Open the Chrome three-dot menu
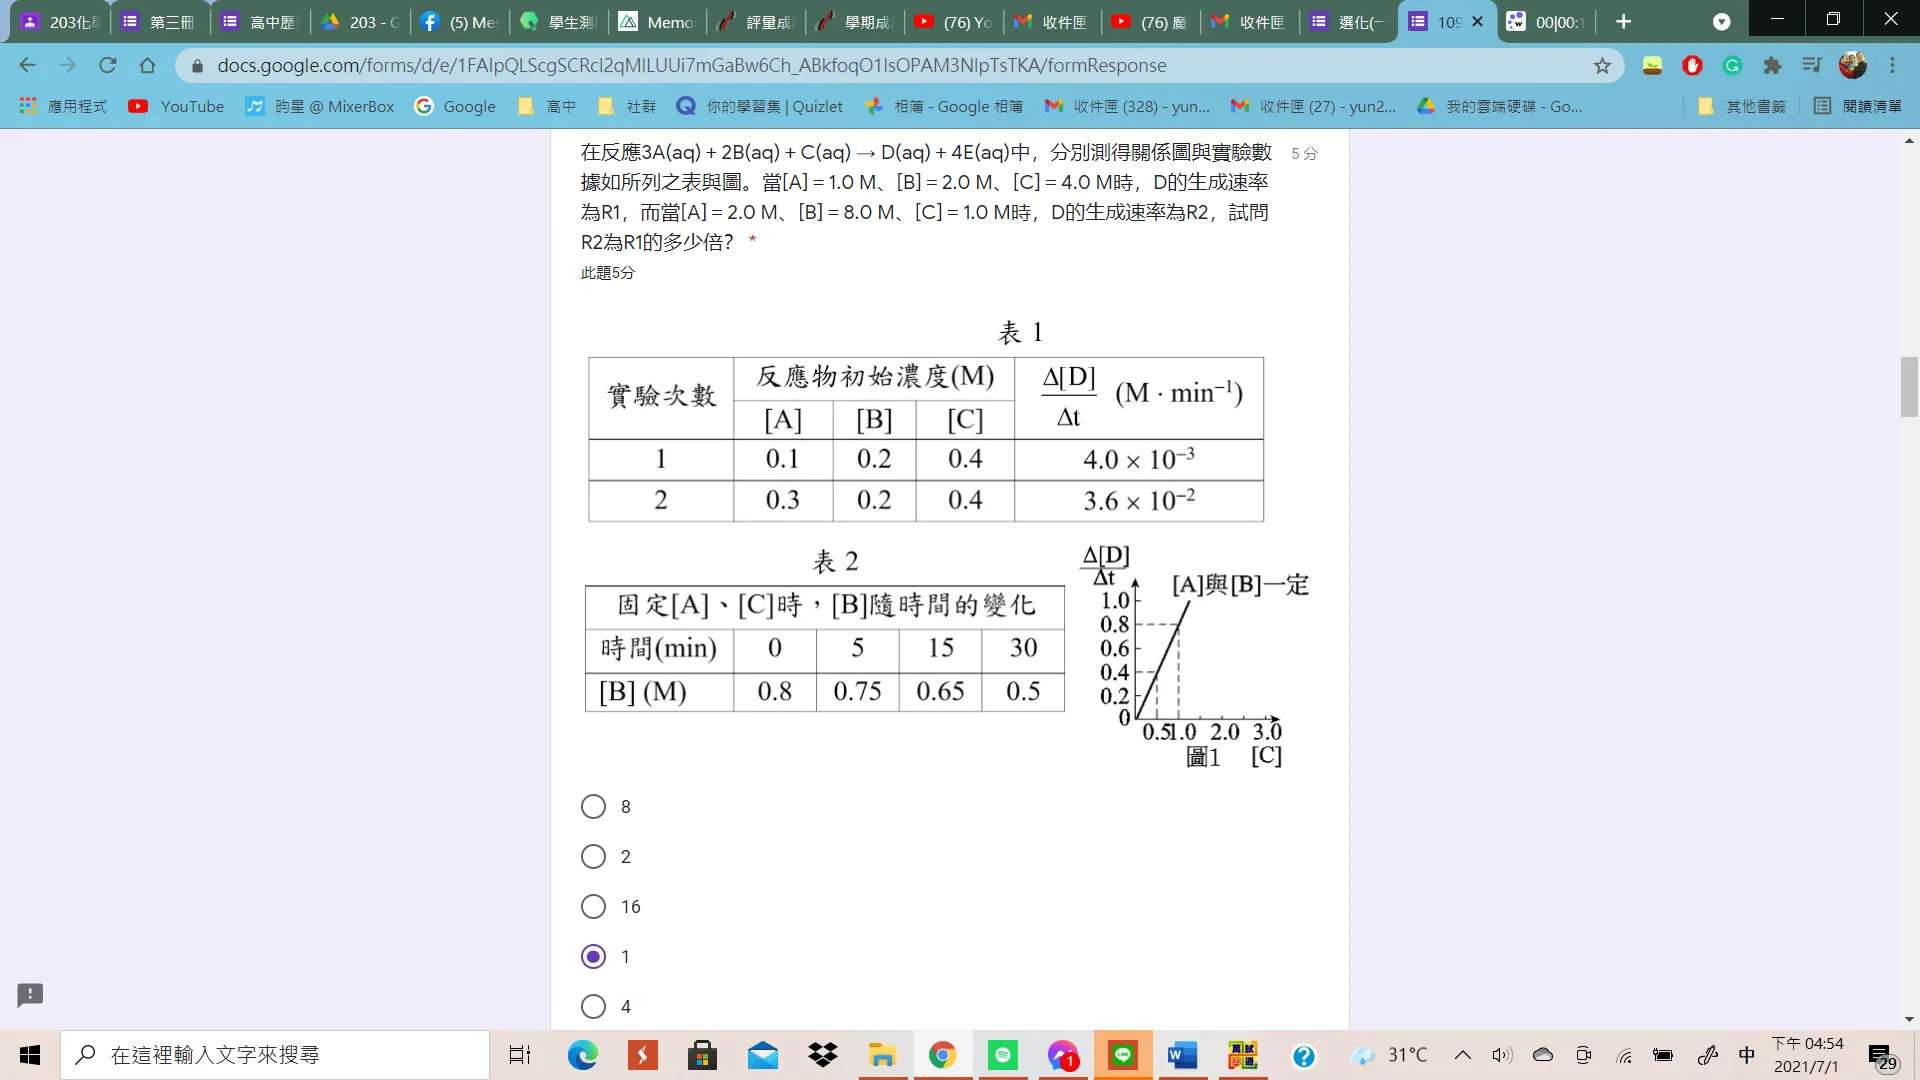 pyautogui.click(x=1892, y=65)
